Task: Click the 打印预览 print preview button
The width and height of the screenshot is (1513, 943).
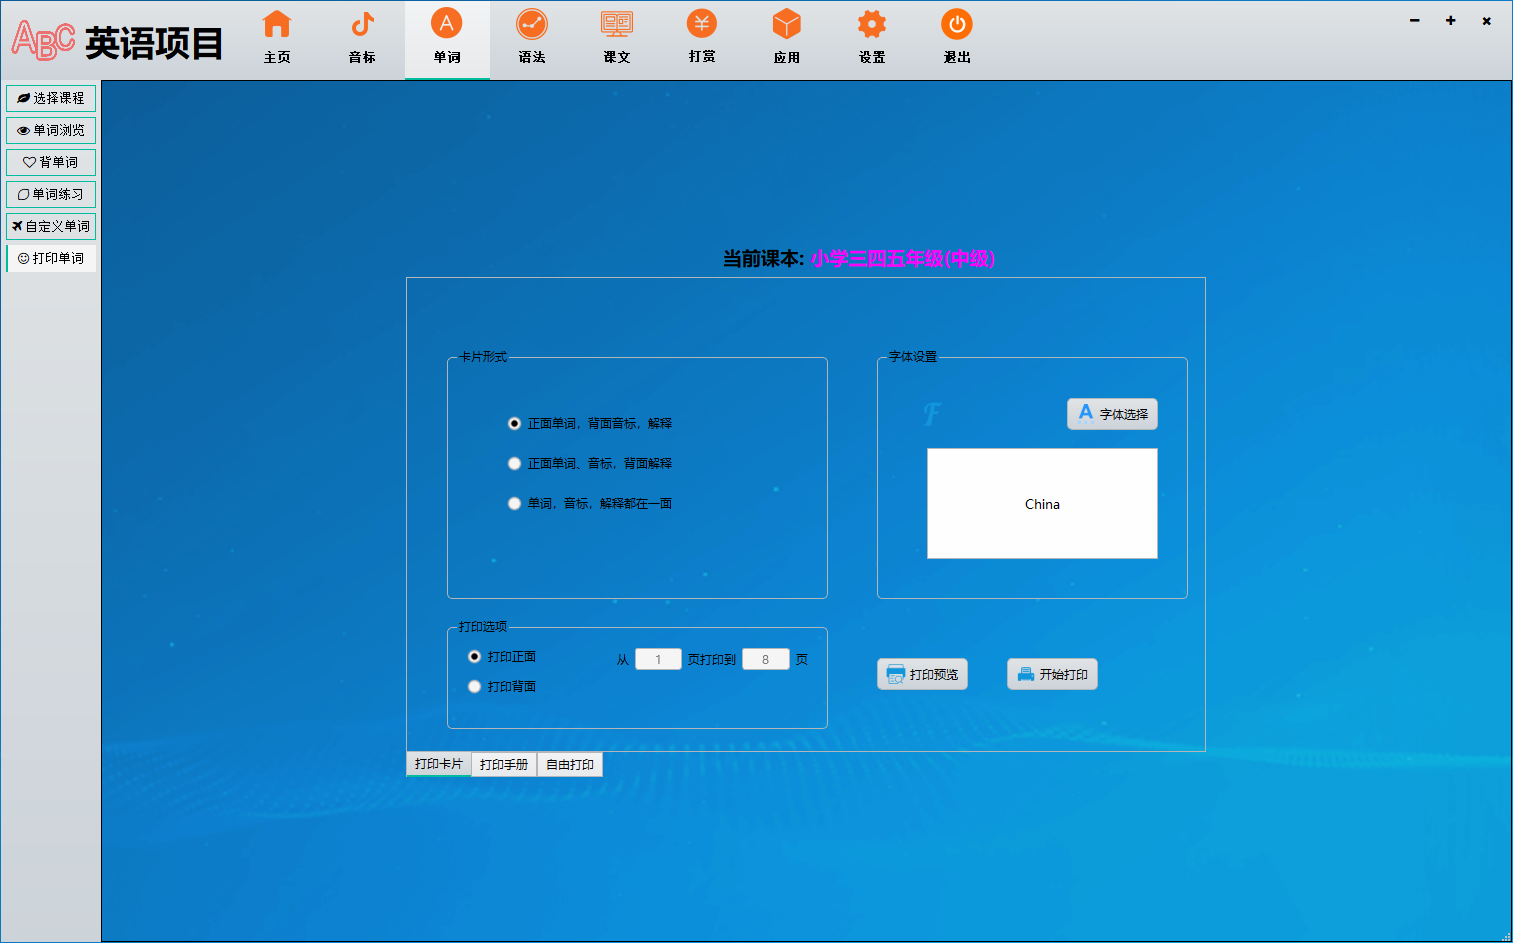Action: [x=922, y=674]
